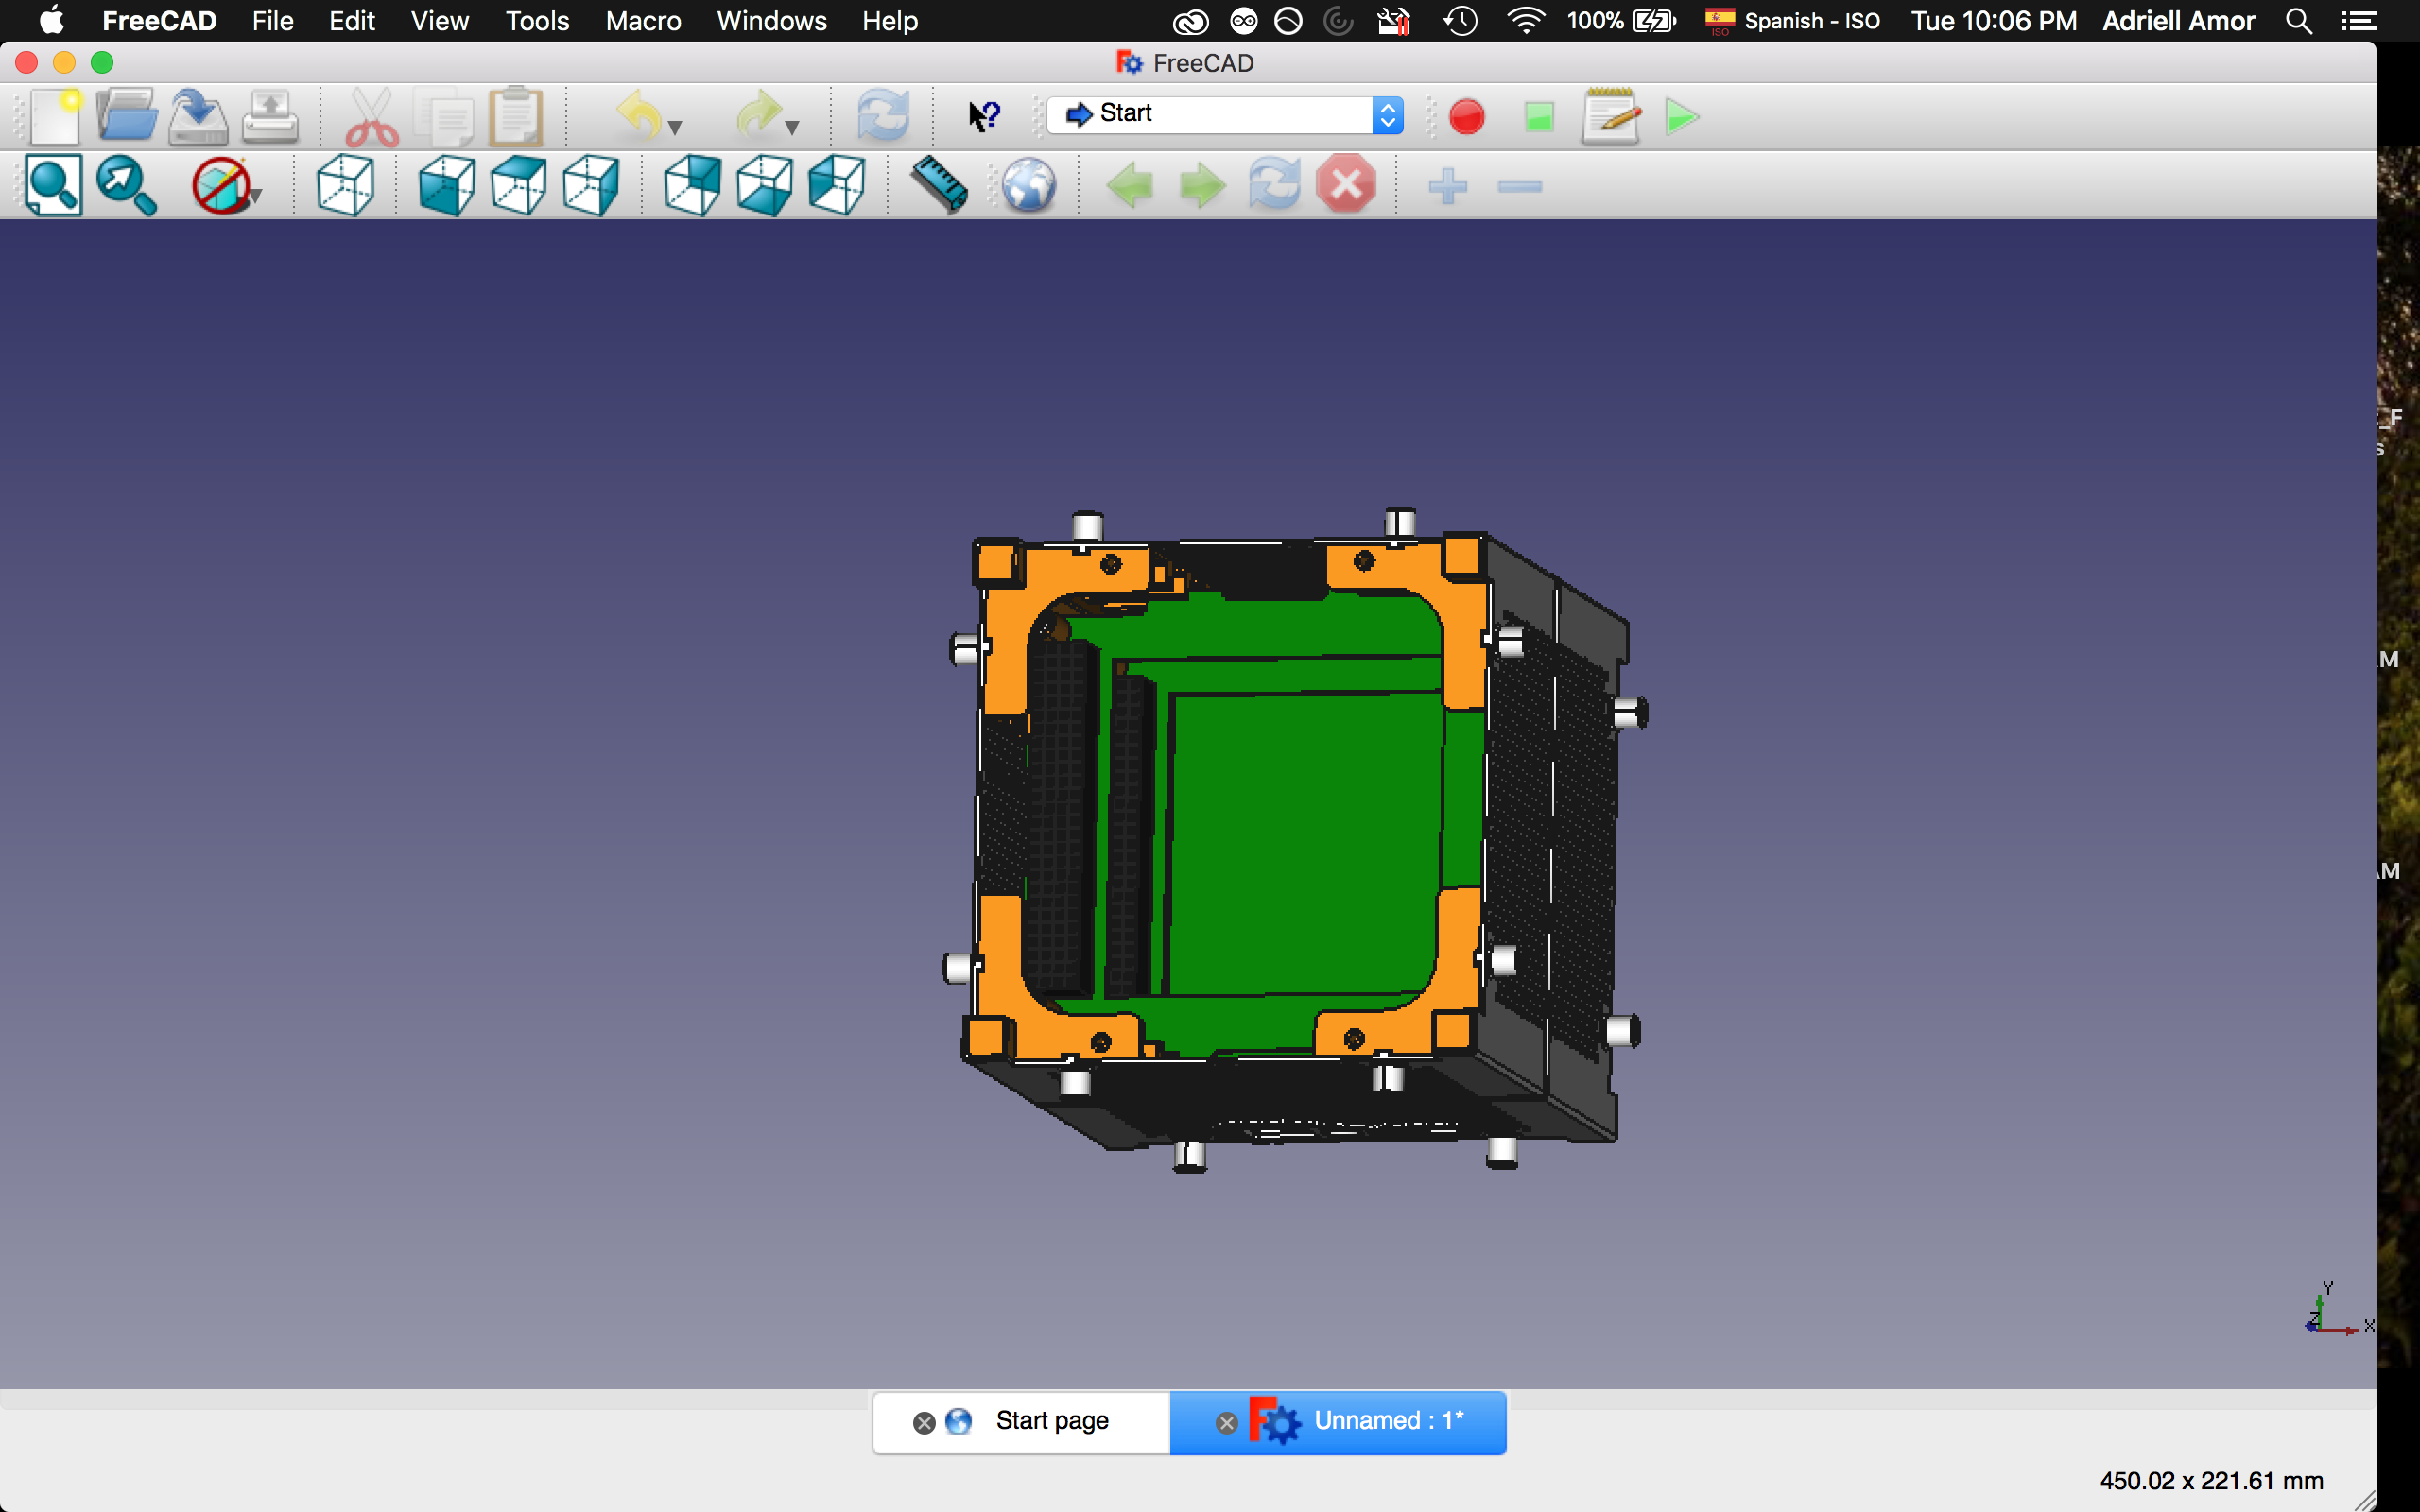Open macOS Spotlight search magnifier
The height and width of the screenshot is (1512, 2420).
pyautogui.click(x=2298, y=21)
